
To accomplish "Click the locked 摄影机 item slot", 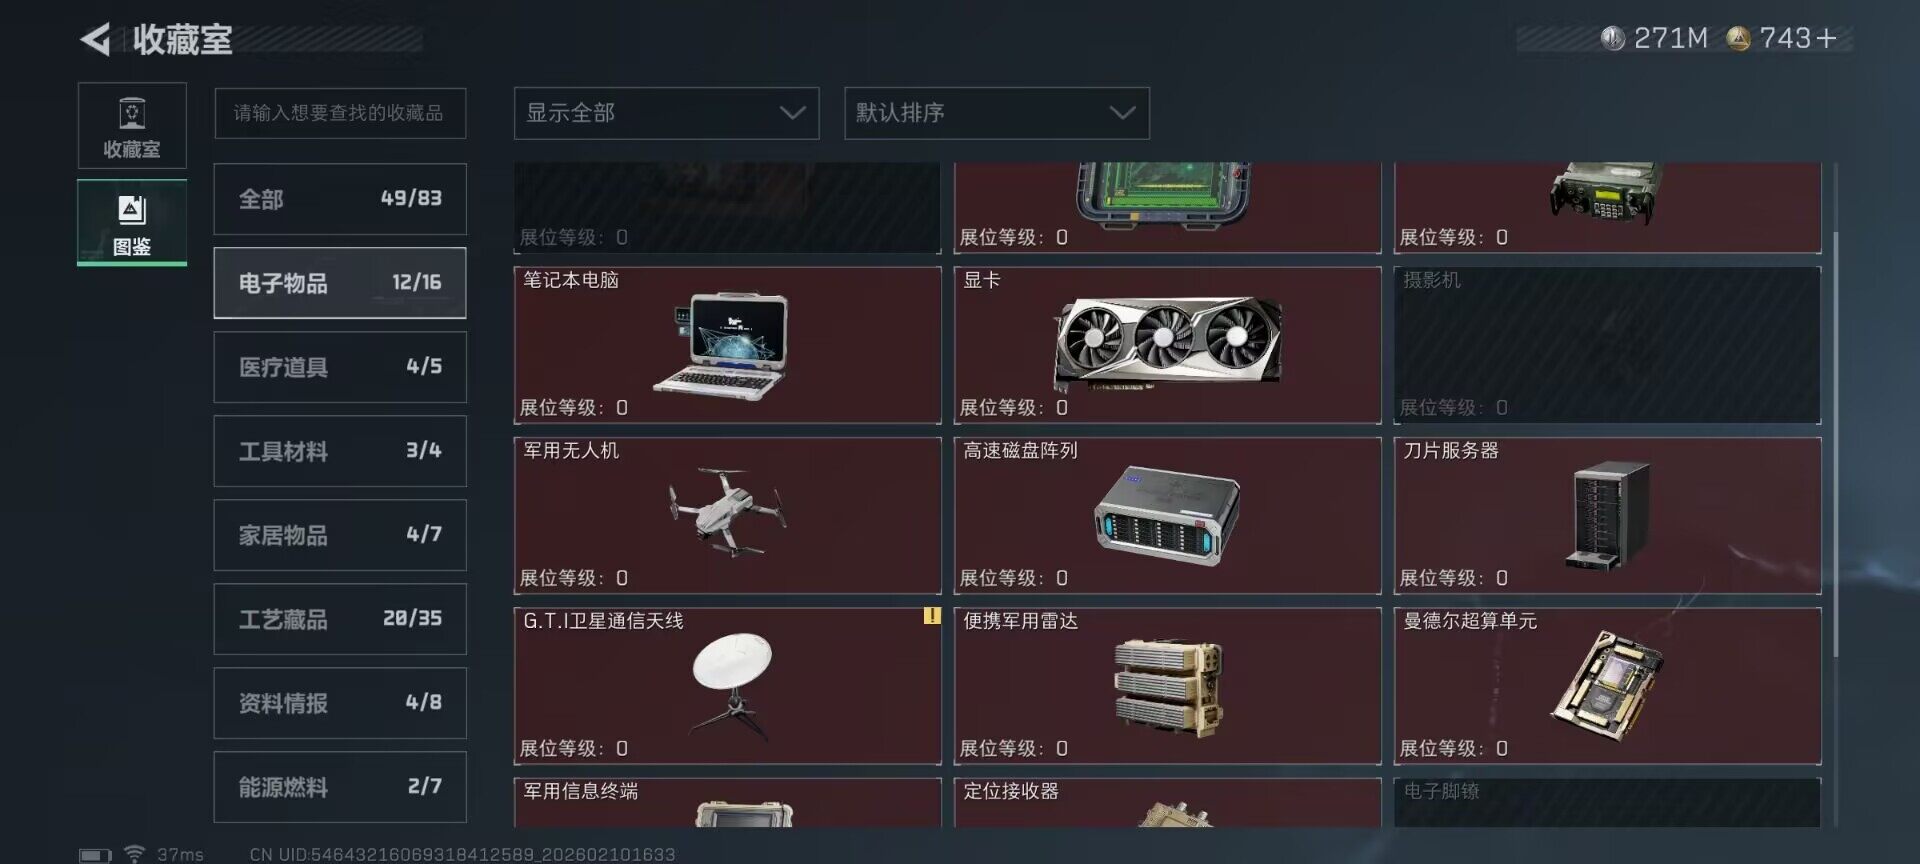I will 1607,345.
